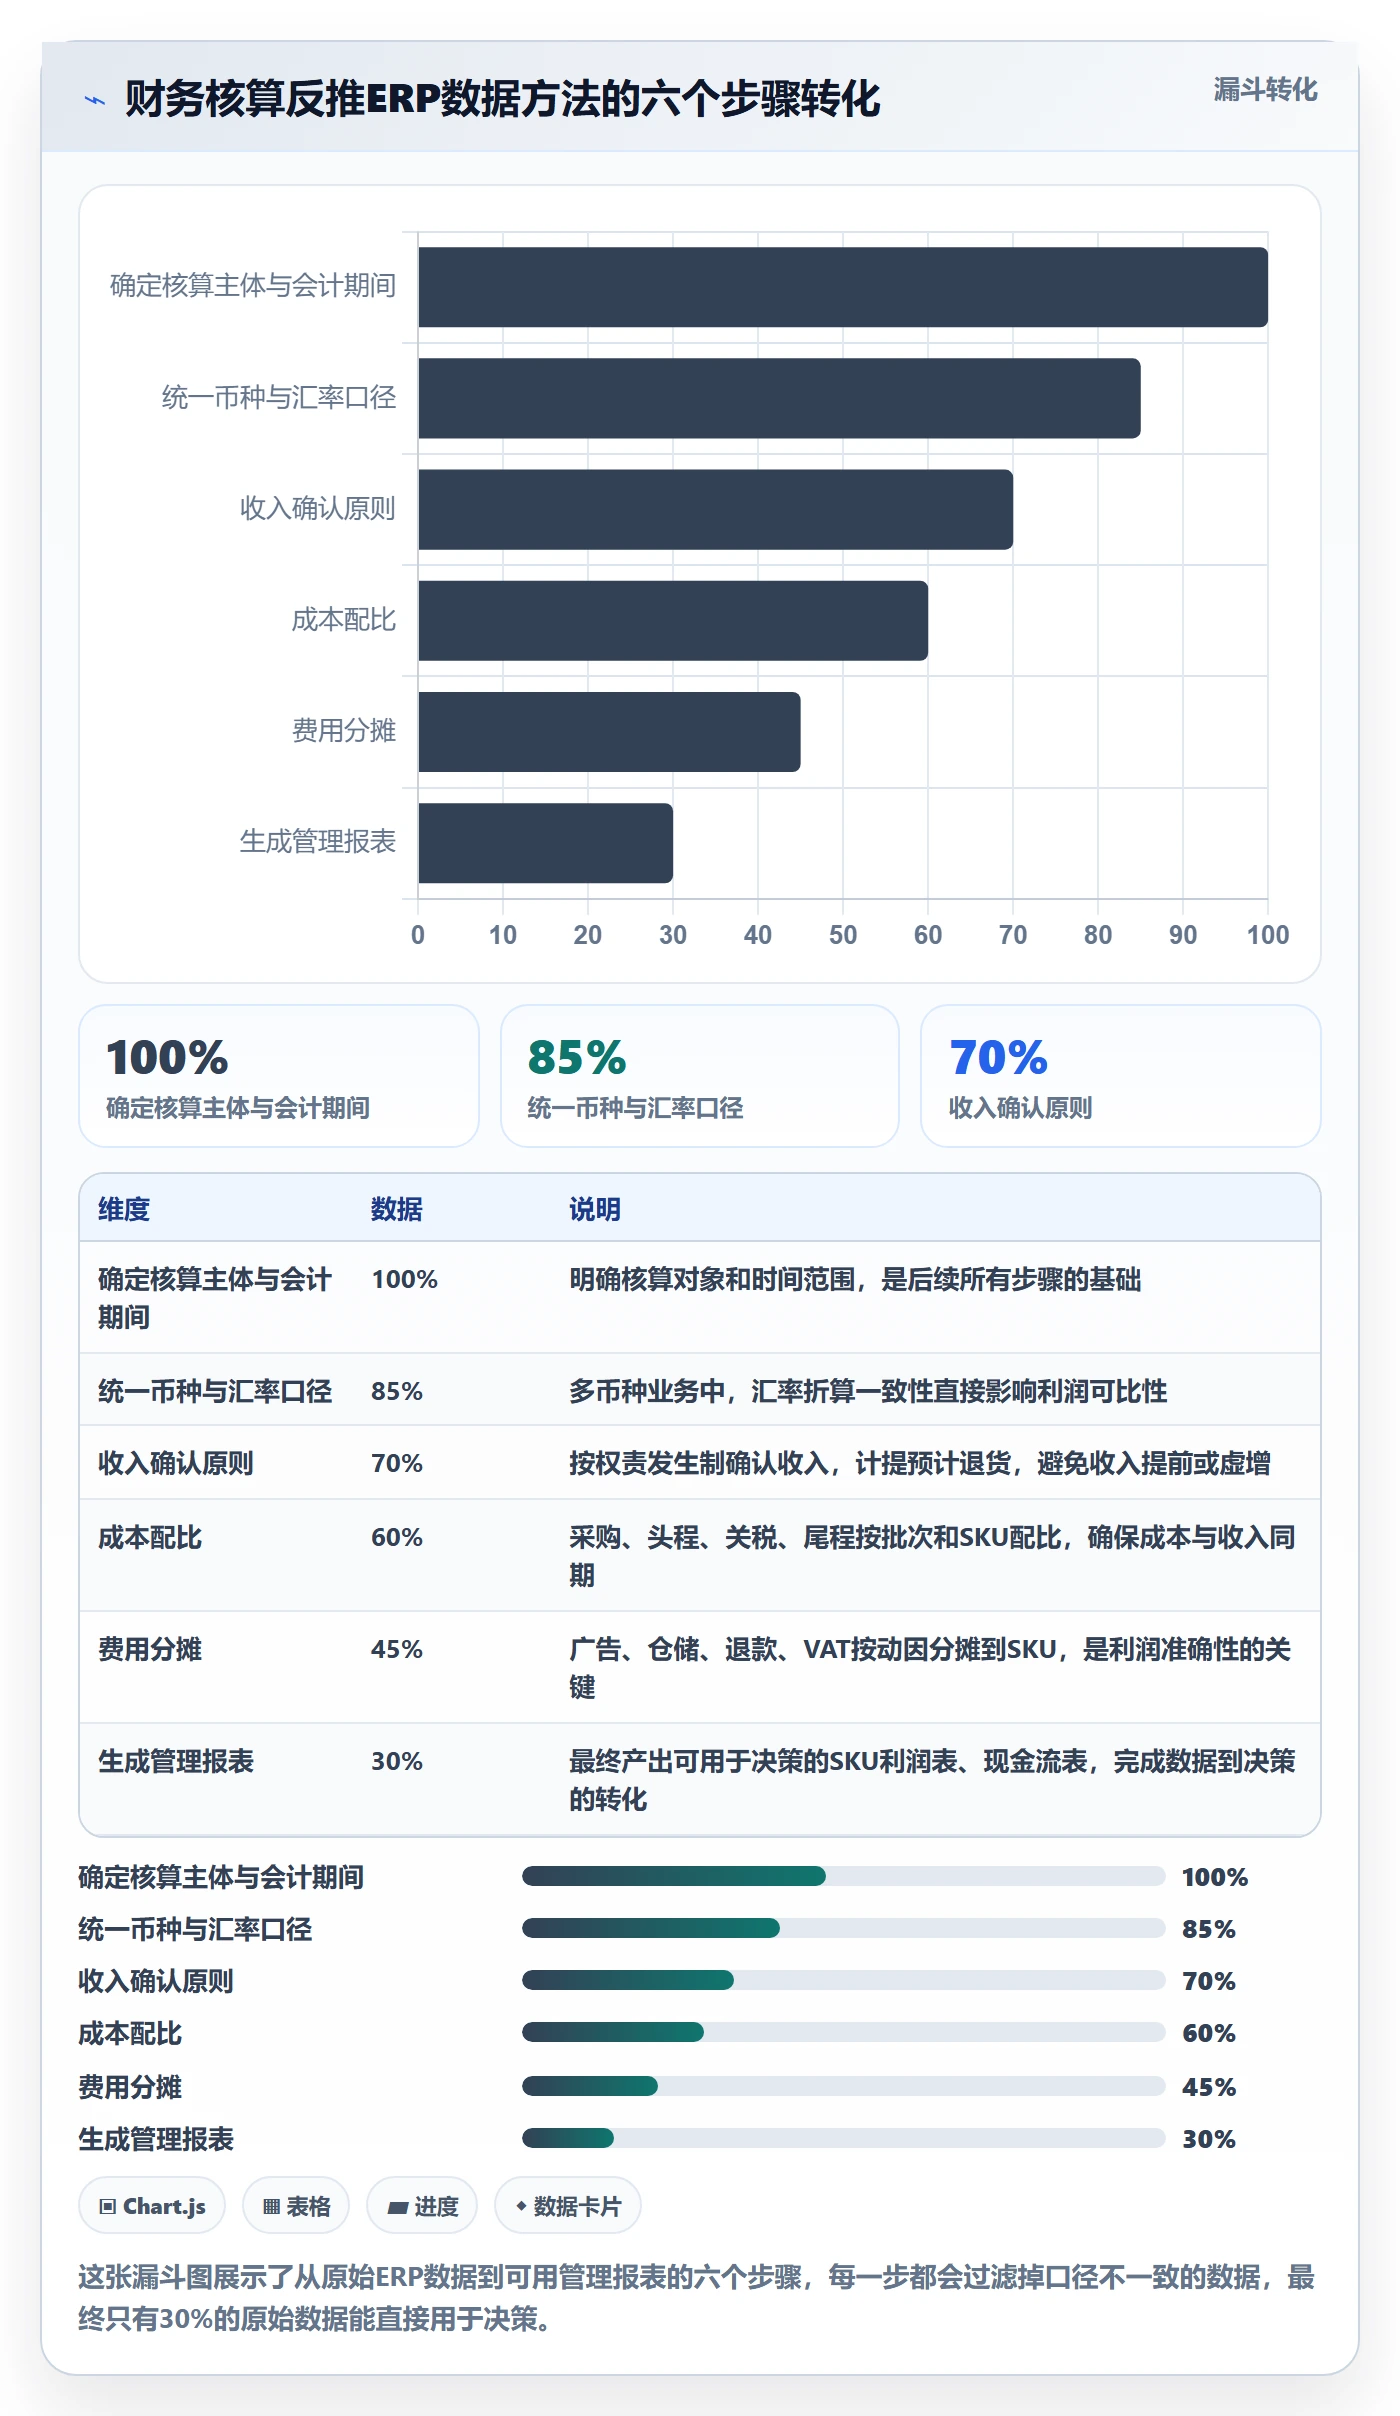This screenshot has height=2416, width=1400.
Task: Click the progress bar for 统一币种与汇率口径
Action: pyautogui.click(x=843, y=1928)
